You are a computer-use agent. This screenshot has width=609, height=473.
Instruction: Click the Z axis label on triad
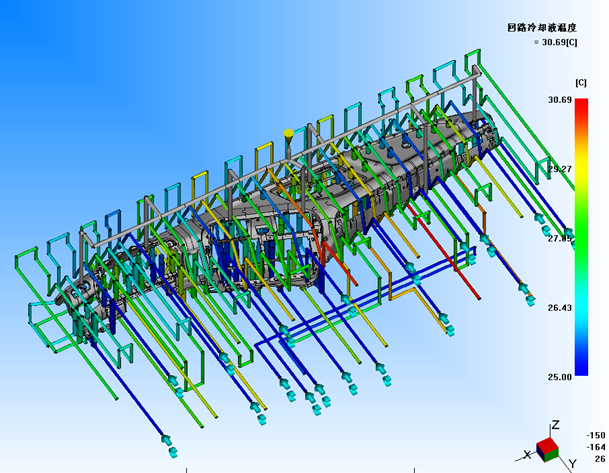point(555,425)
